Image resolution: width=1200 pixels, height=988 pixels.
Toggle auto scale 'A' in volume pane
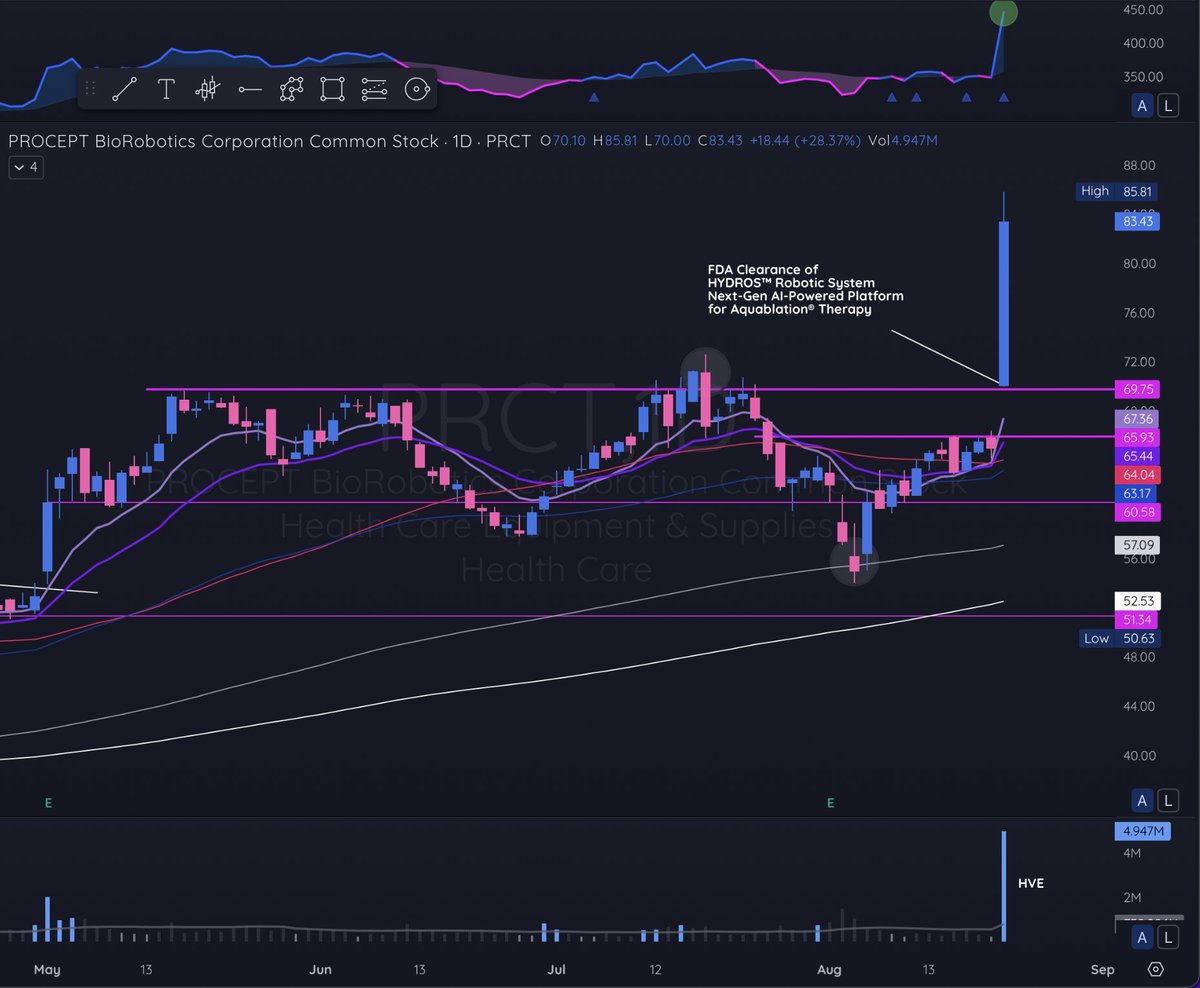click(1142, 937)
